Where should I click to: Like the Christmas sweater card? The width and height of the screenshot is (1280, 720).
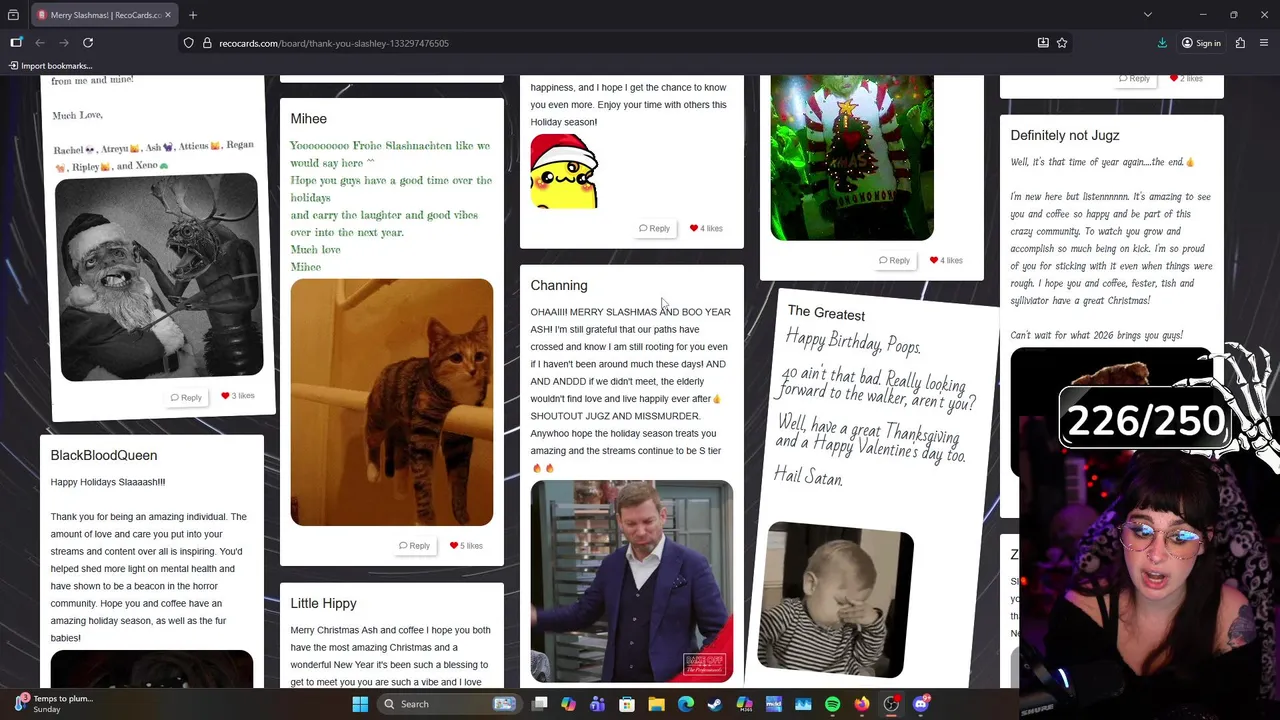[946, 261]
